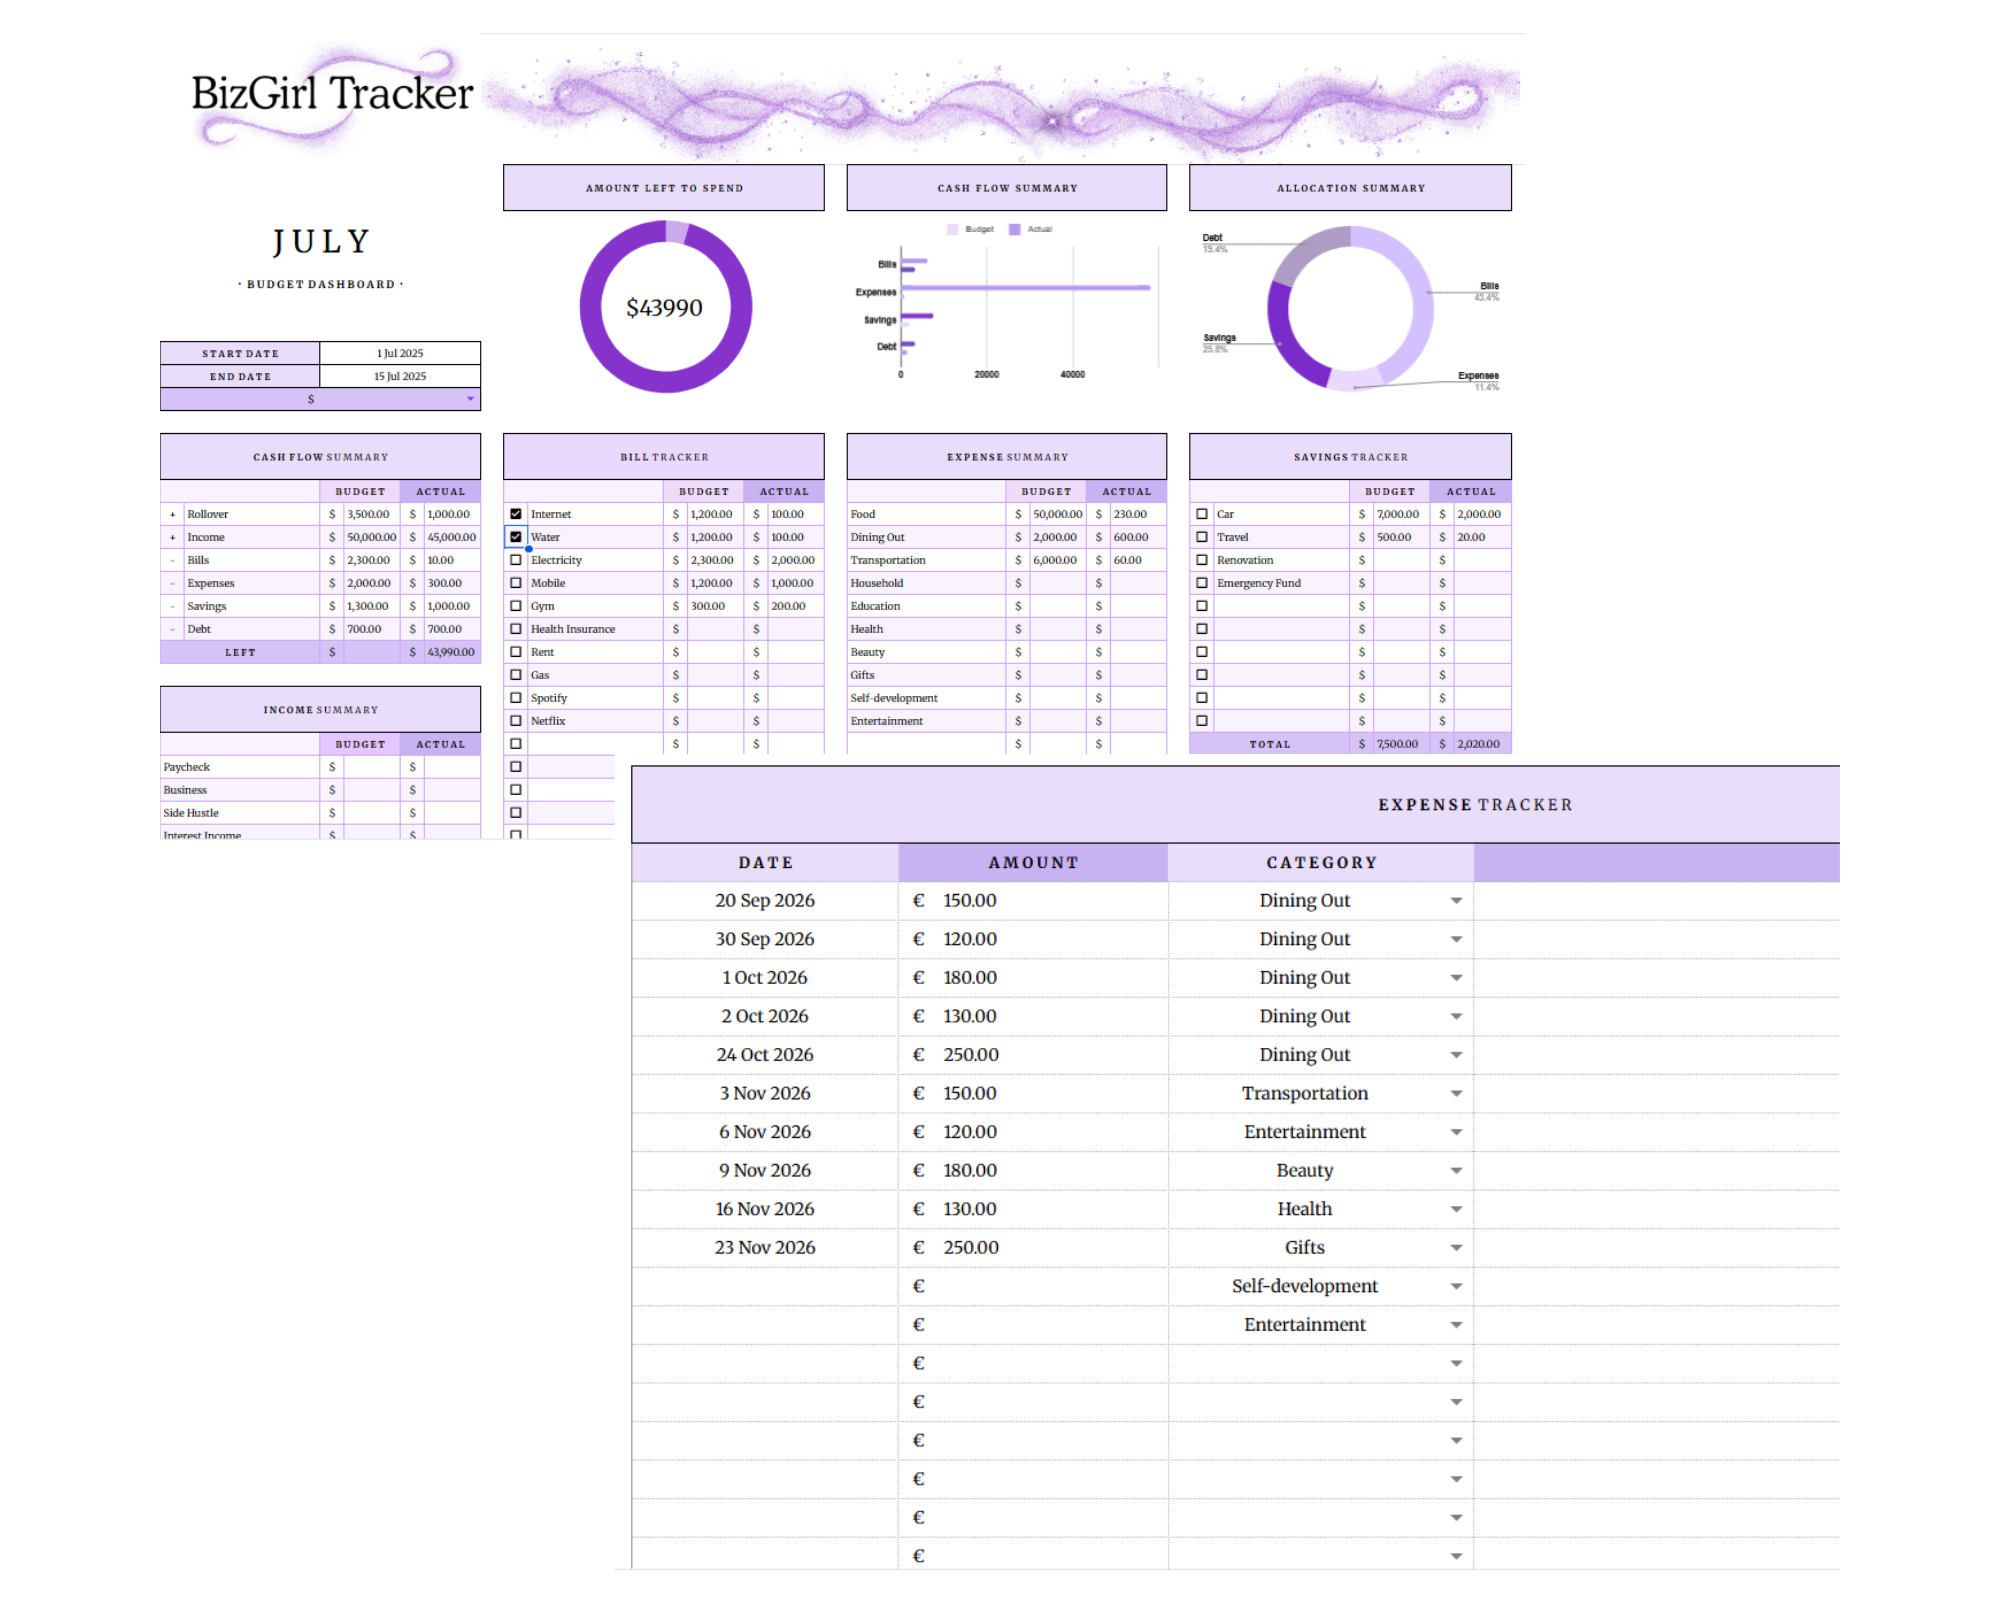
Task: Open the currency symbol dropdown under End Date
Action: 470,399
